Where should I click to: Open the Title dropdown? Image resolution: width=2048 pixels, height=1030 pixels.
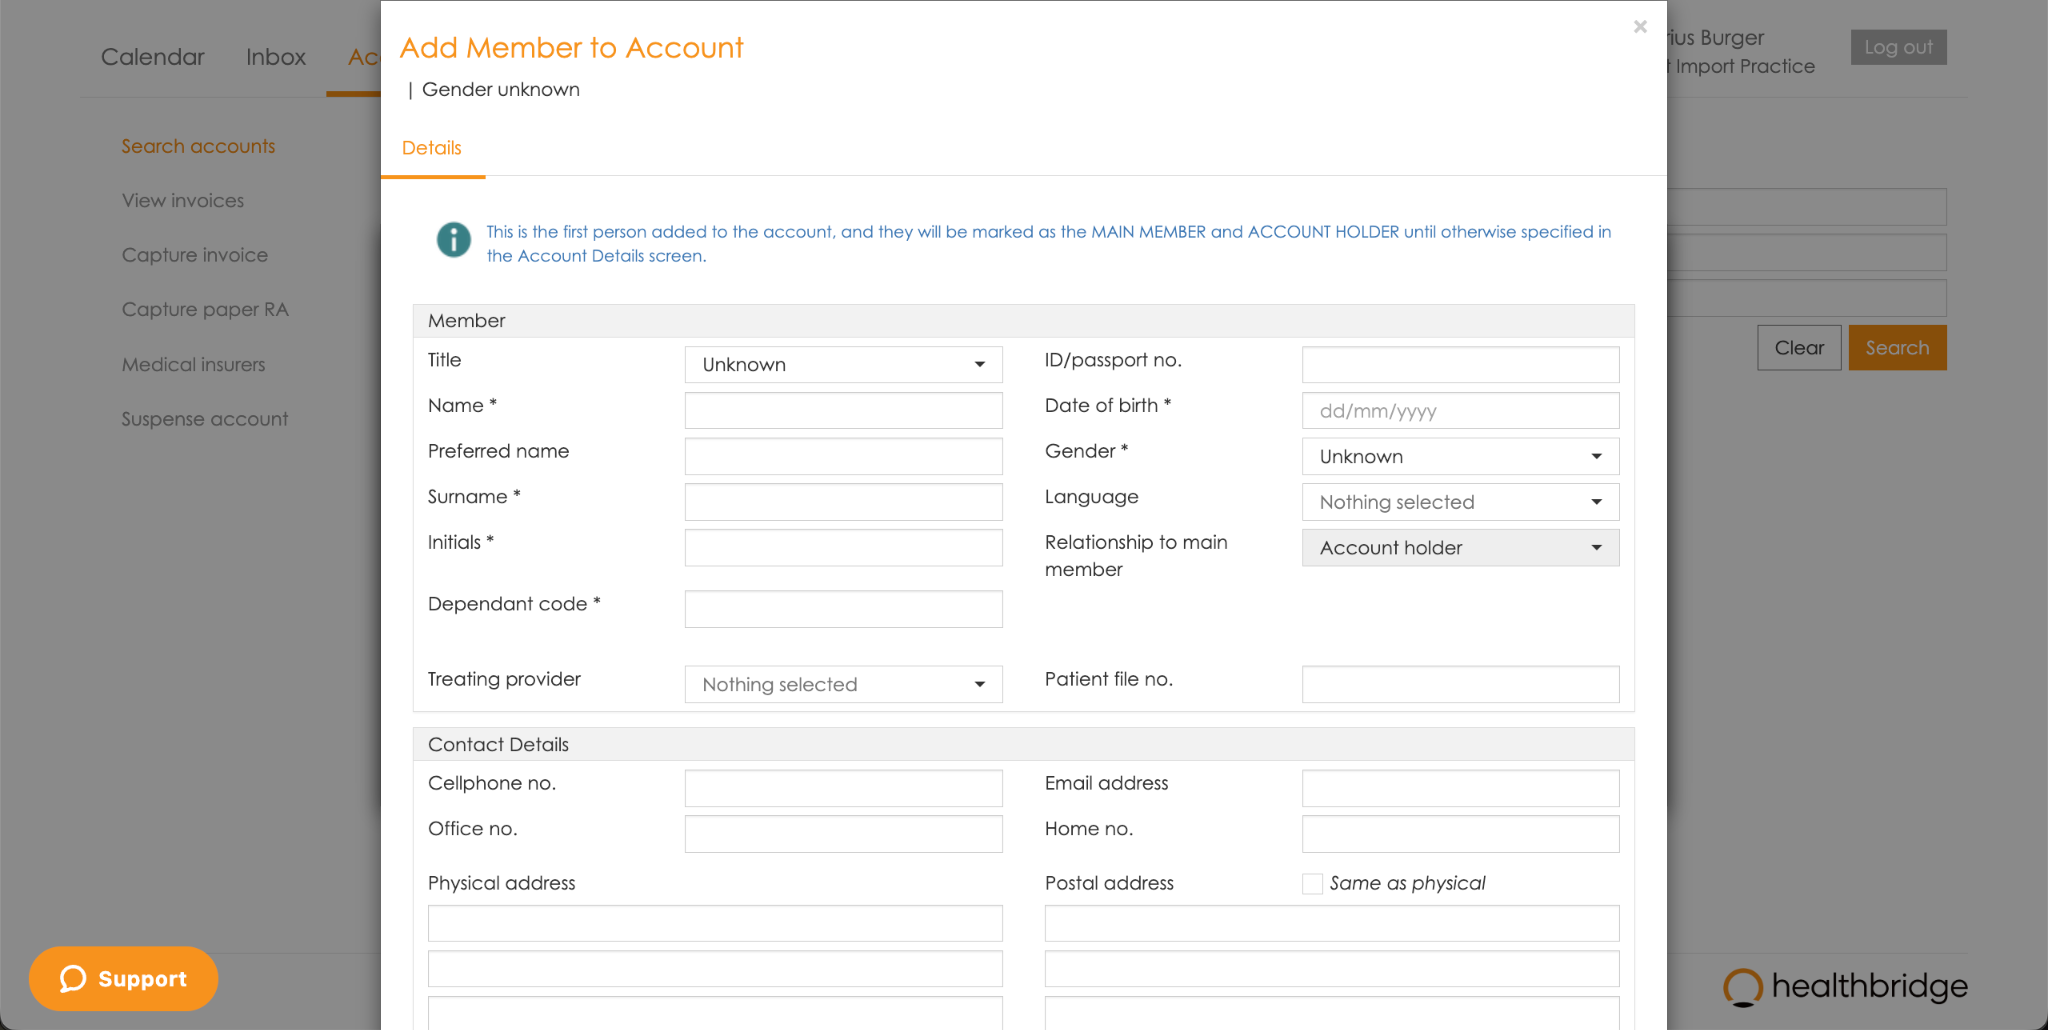(x=843, y=365)
